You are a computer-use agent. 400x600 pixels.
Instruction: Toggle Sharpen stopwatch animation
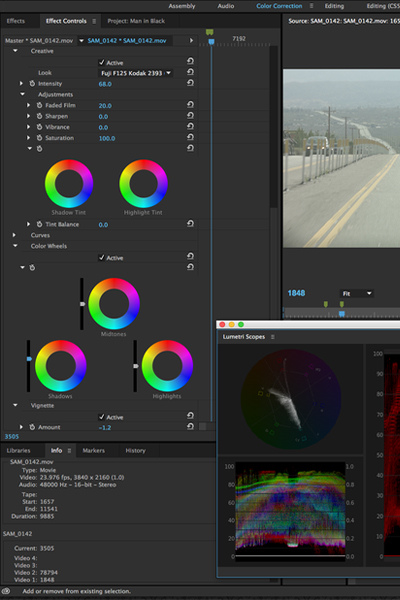[x=39, y=116]
